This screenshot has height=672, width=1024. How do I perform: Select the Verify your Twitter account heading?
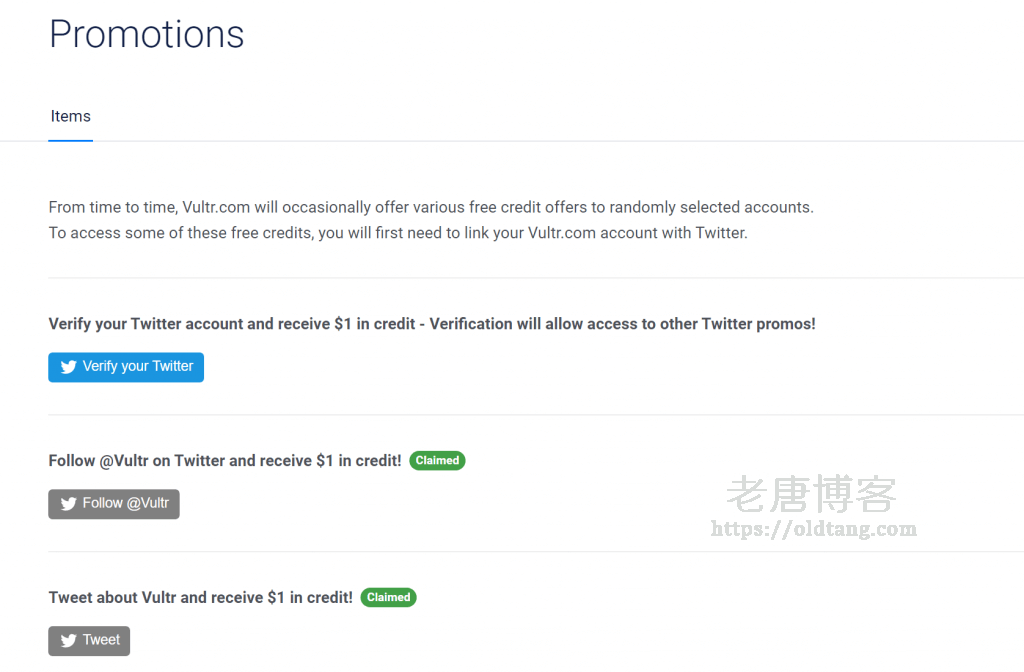pyautogui.click(x=432, y=324)
